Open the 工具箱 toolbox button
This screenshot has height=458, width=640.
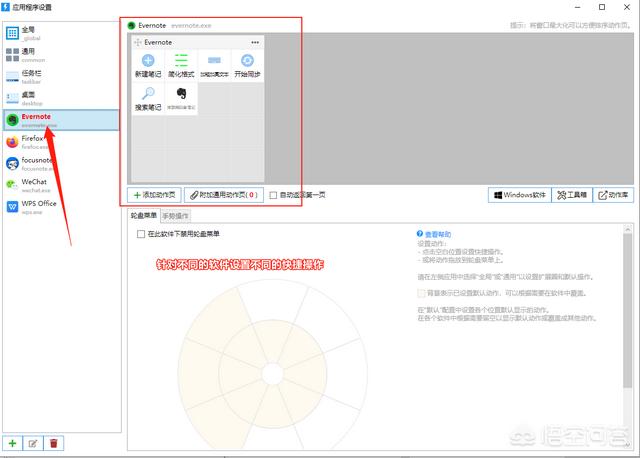pos(572,195)
